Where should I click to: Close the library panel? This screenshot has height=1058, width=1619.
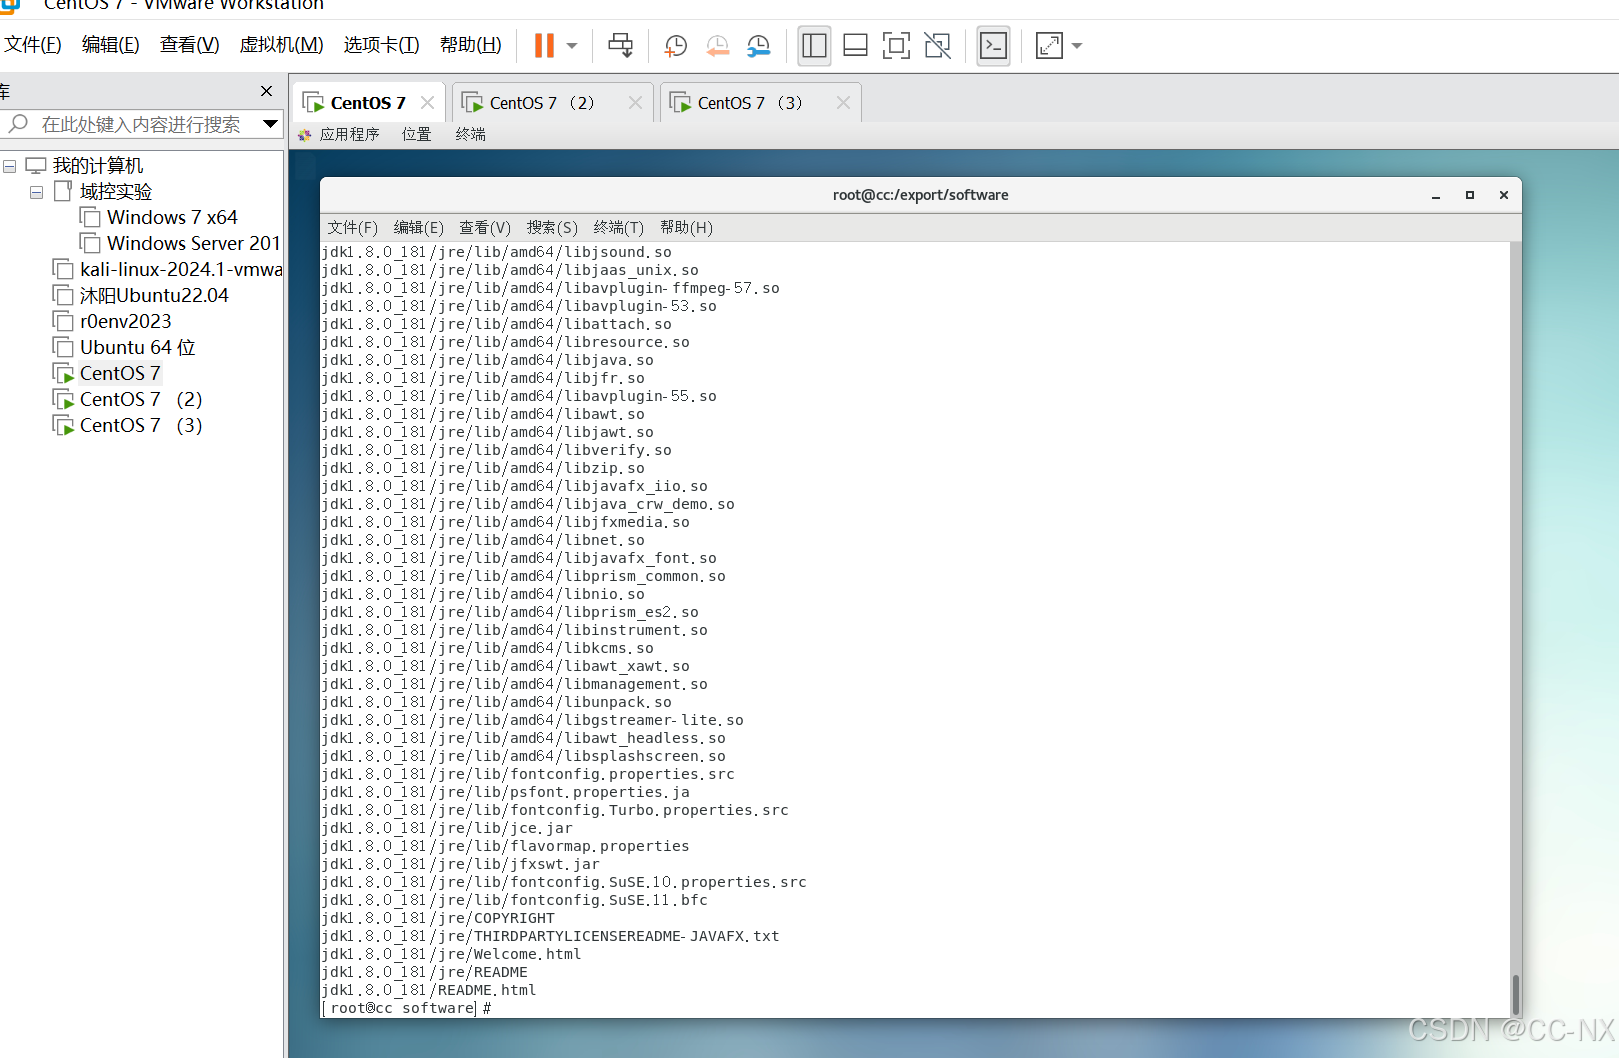[266, 91]
